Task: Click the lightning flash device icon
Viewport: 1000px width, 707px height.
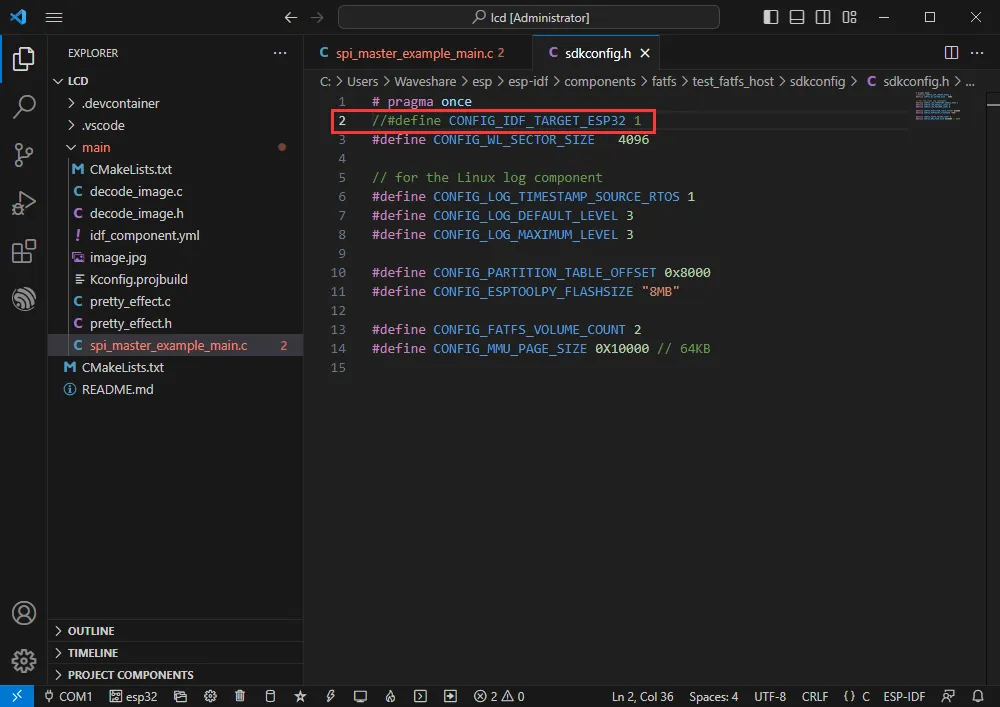Action: 330,696
